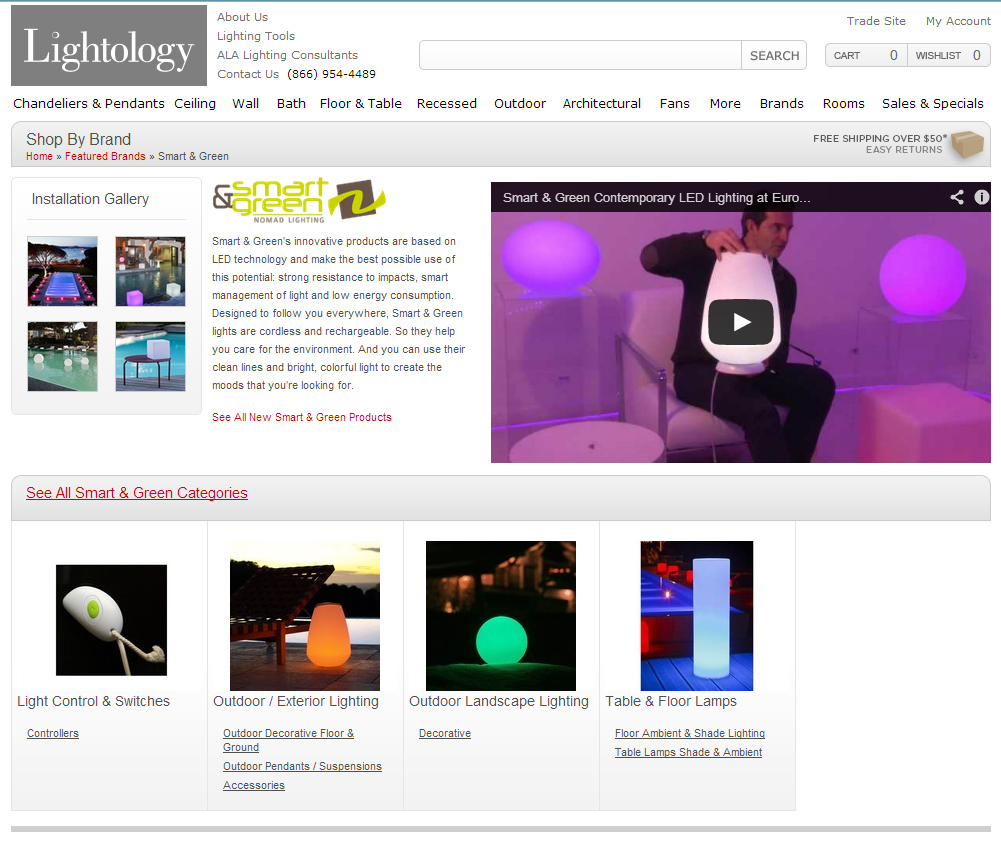The image size is (1001, 847).
Task: Click Table Lamps Shade & Ambient link
Action: tap(688, 753)
